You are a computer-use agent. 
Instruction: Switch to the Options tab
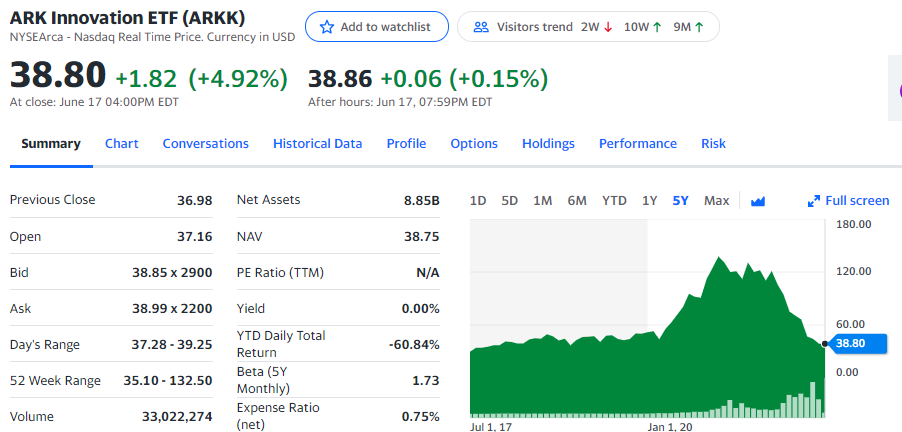click(474, 143)
